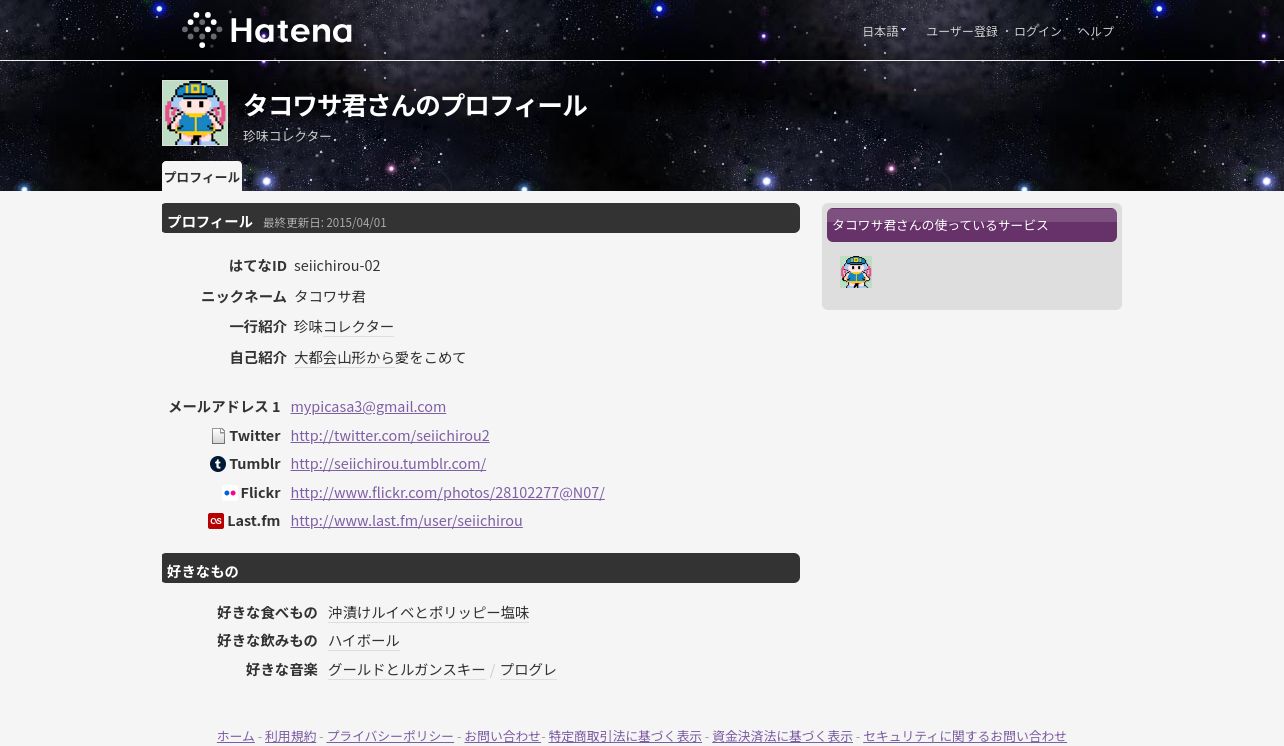Click the はてなID label
Image resolution: width=1284 pixels, height=746 pixels.
(x=258, y=265)
